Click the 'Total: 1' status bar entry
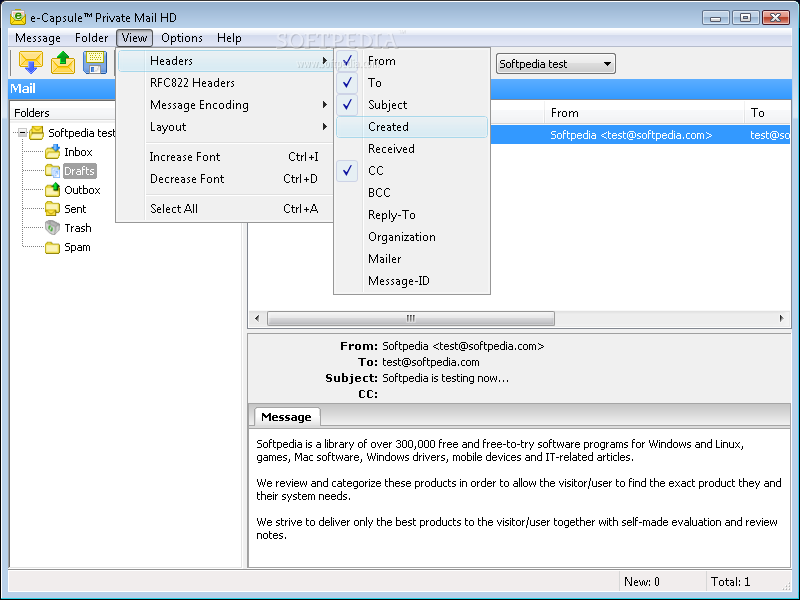This screenshot has height=600, width=800. coord(730,582)
